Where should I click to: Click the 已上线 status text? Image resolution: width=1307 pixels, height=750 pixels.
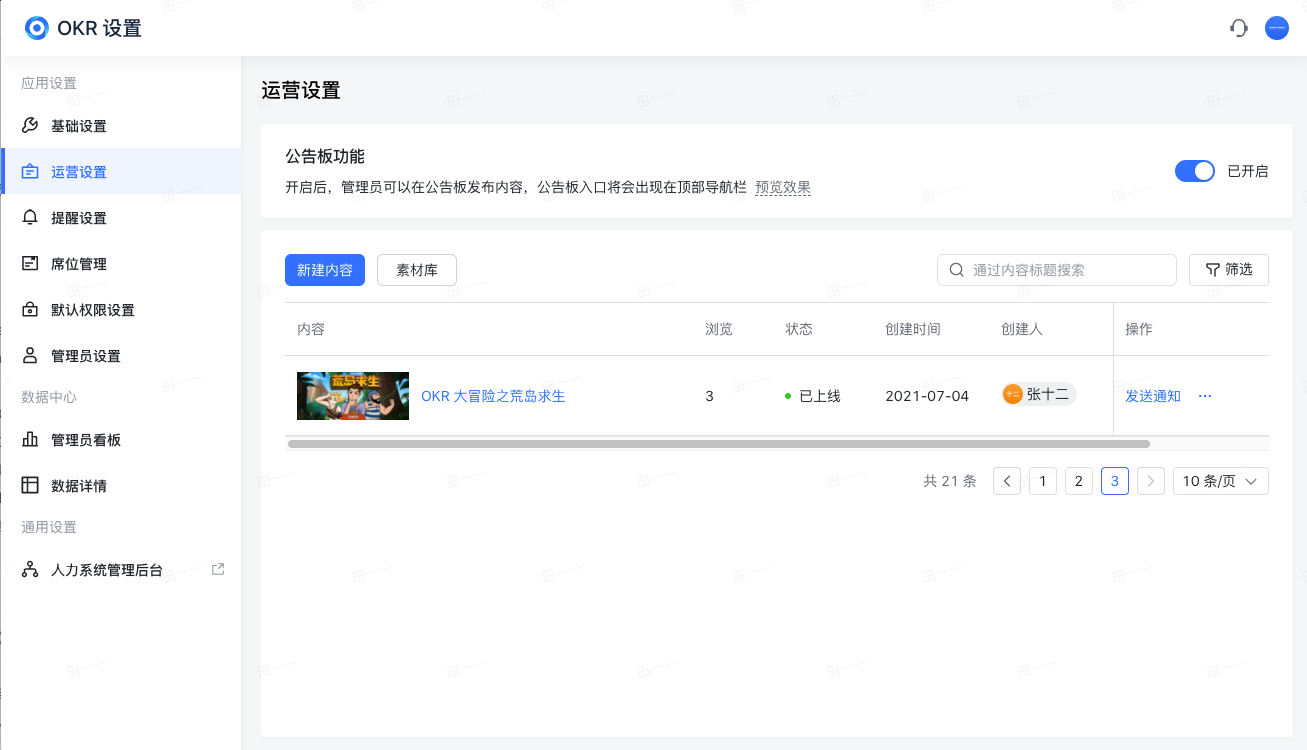point(820,396)
